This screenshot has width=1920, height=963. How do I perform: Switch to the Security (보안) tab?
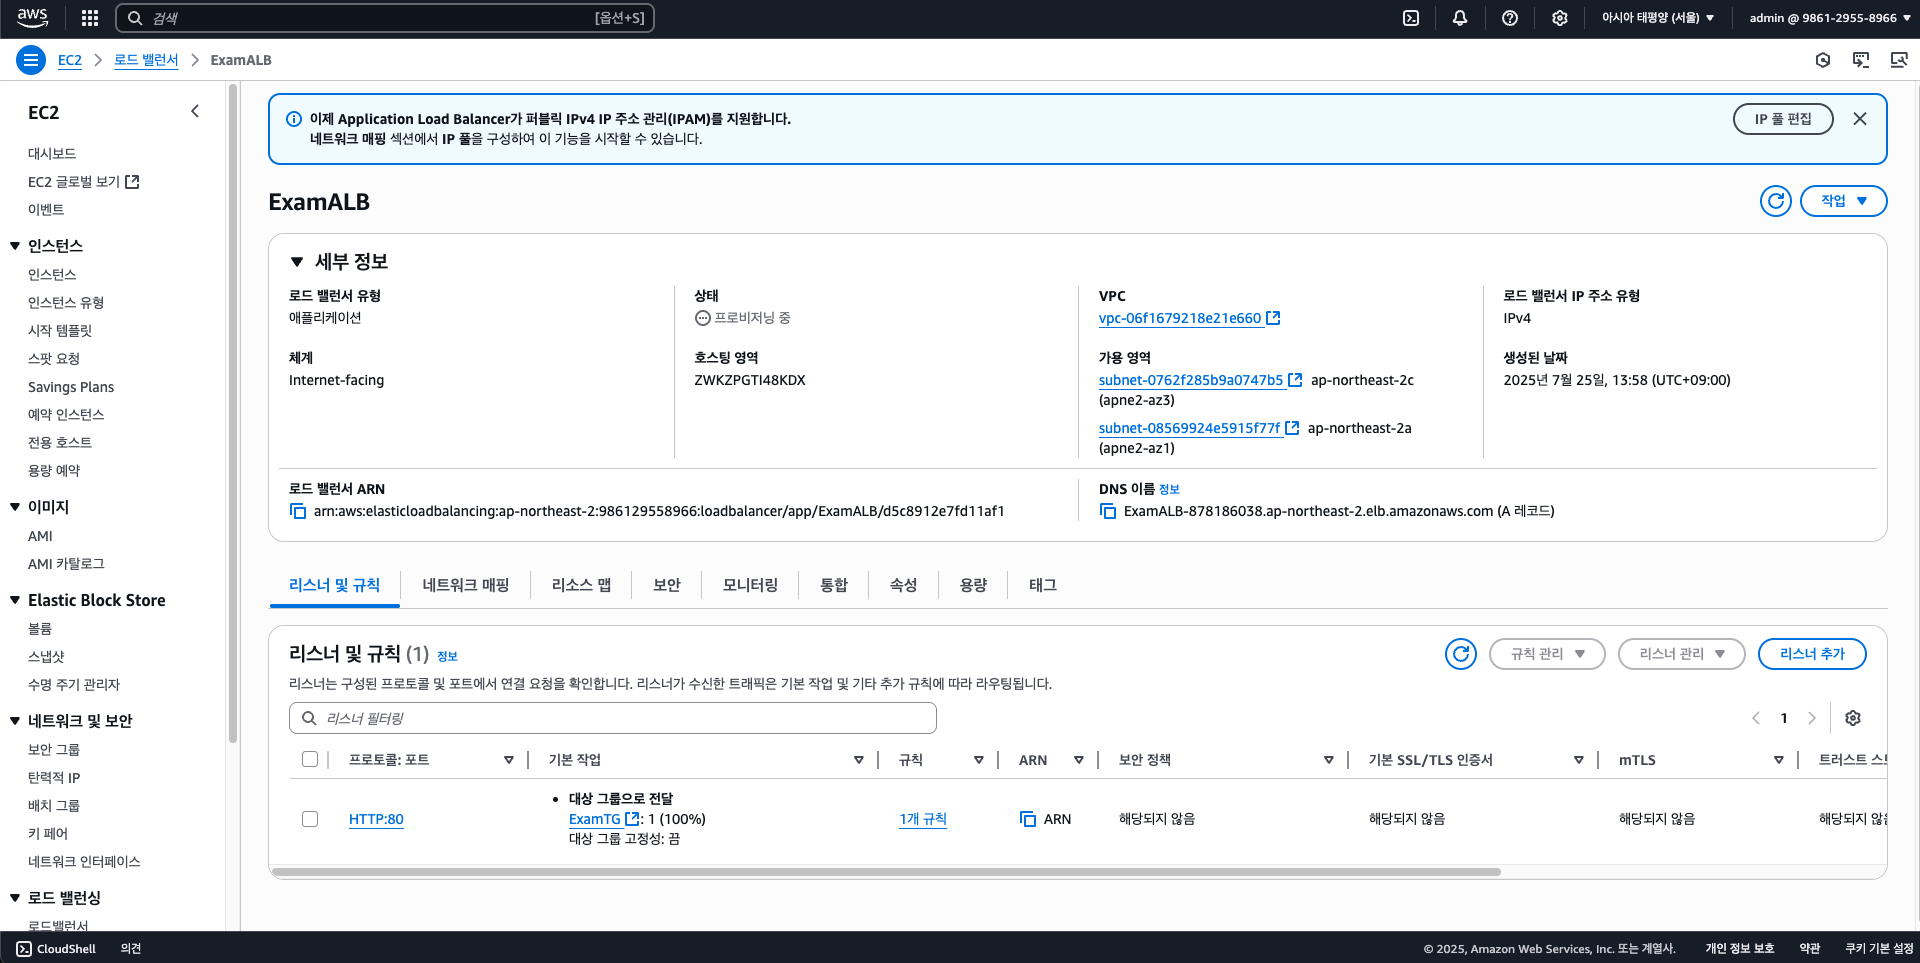[x=667, y=585]
